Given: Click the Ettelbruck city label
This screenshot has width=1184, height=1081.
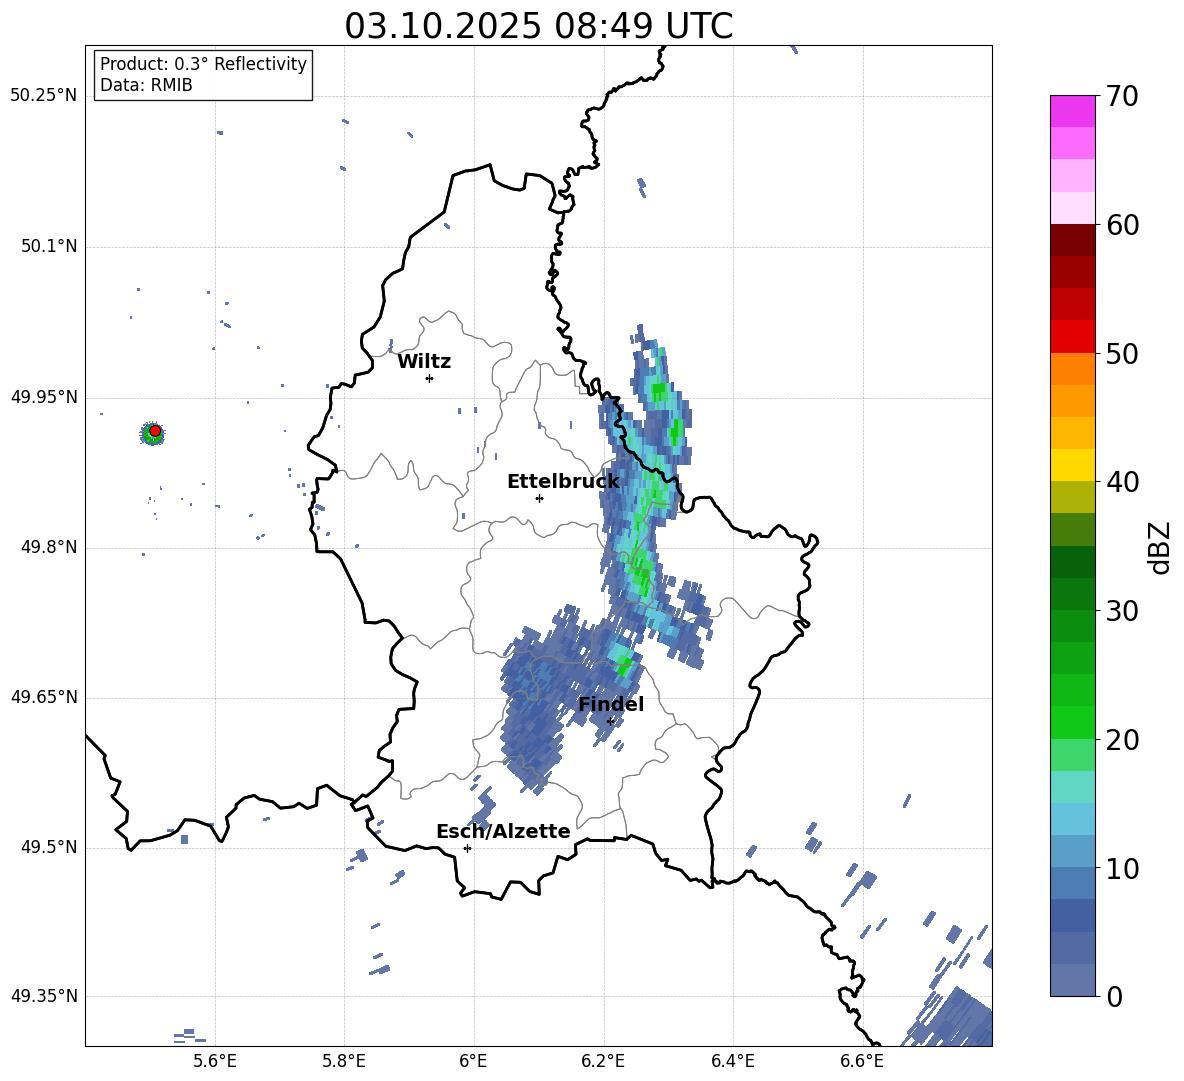Looking at the screenshot, I should [563, 482].
